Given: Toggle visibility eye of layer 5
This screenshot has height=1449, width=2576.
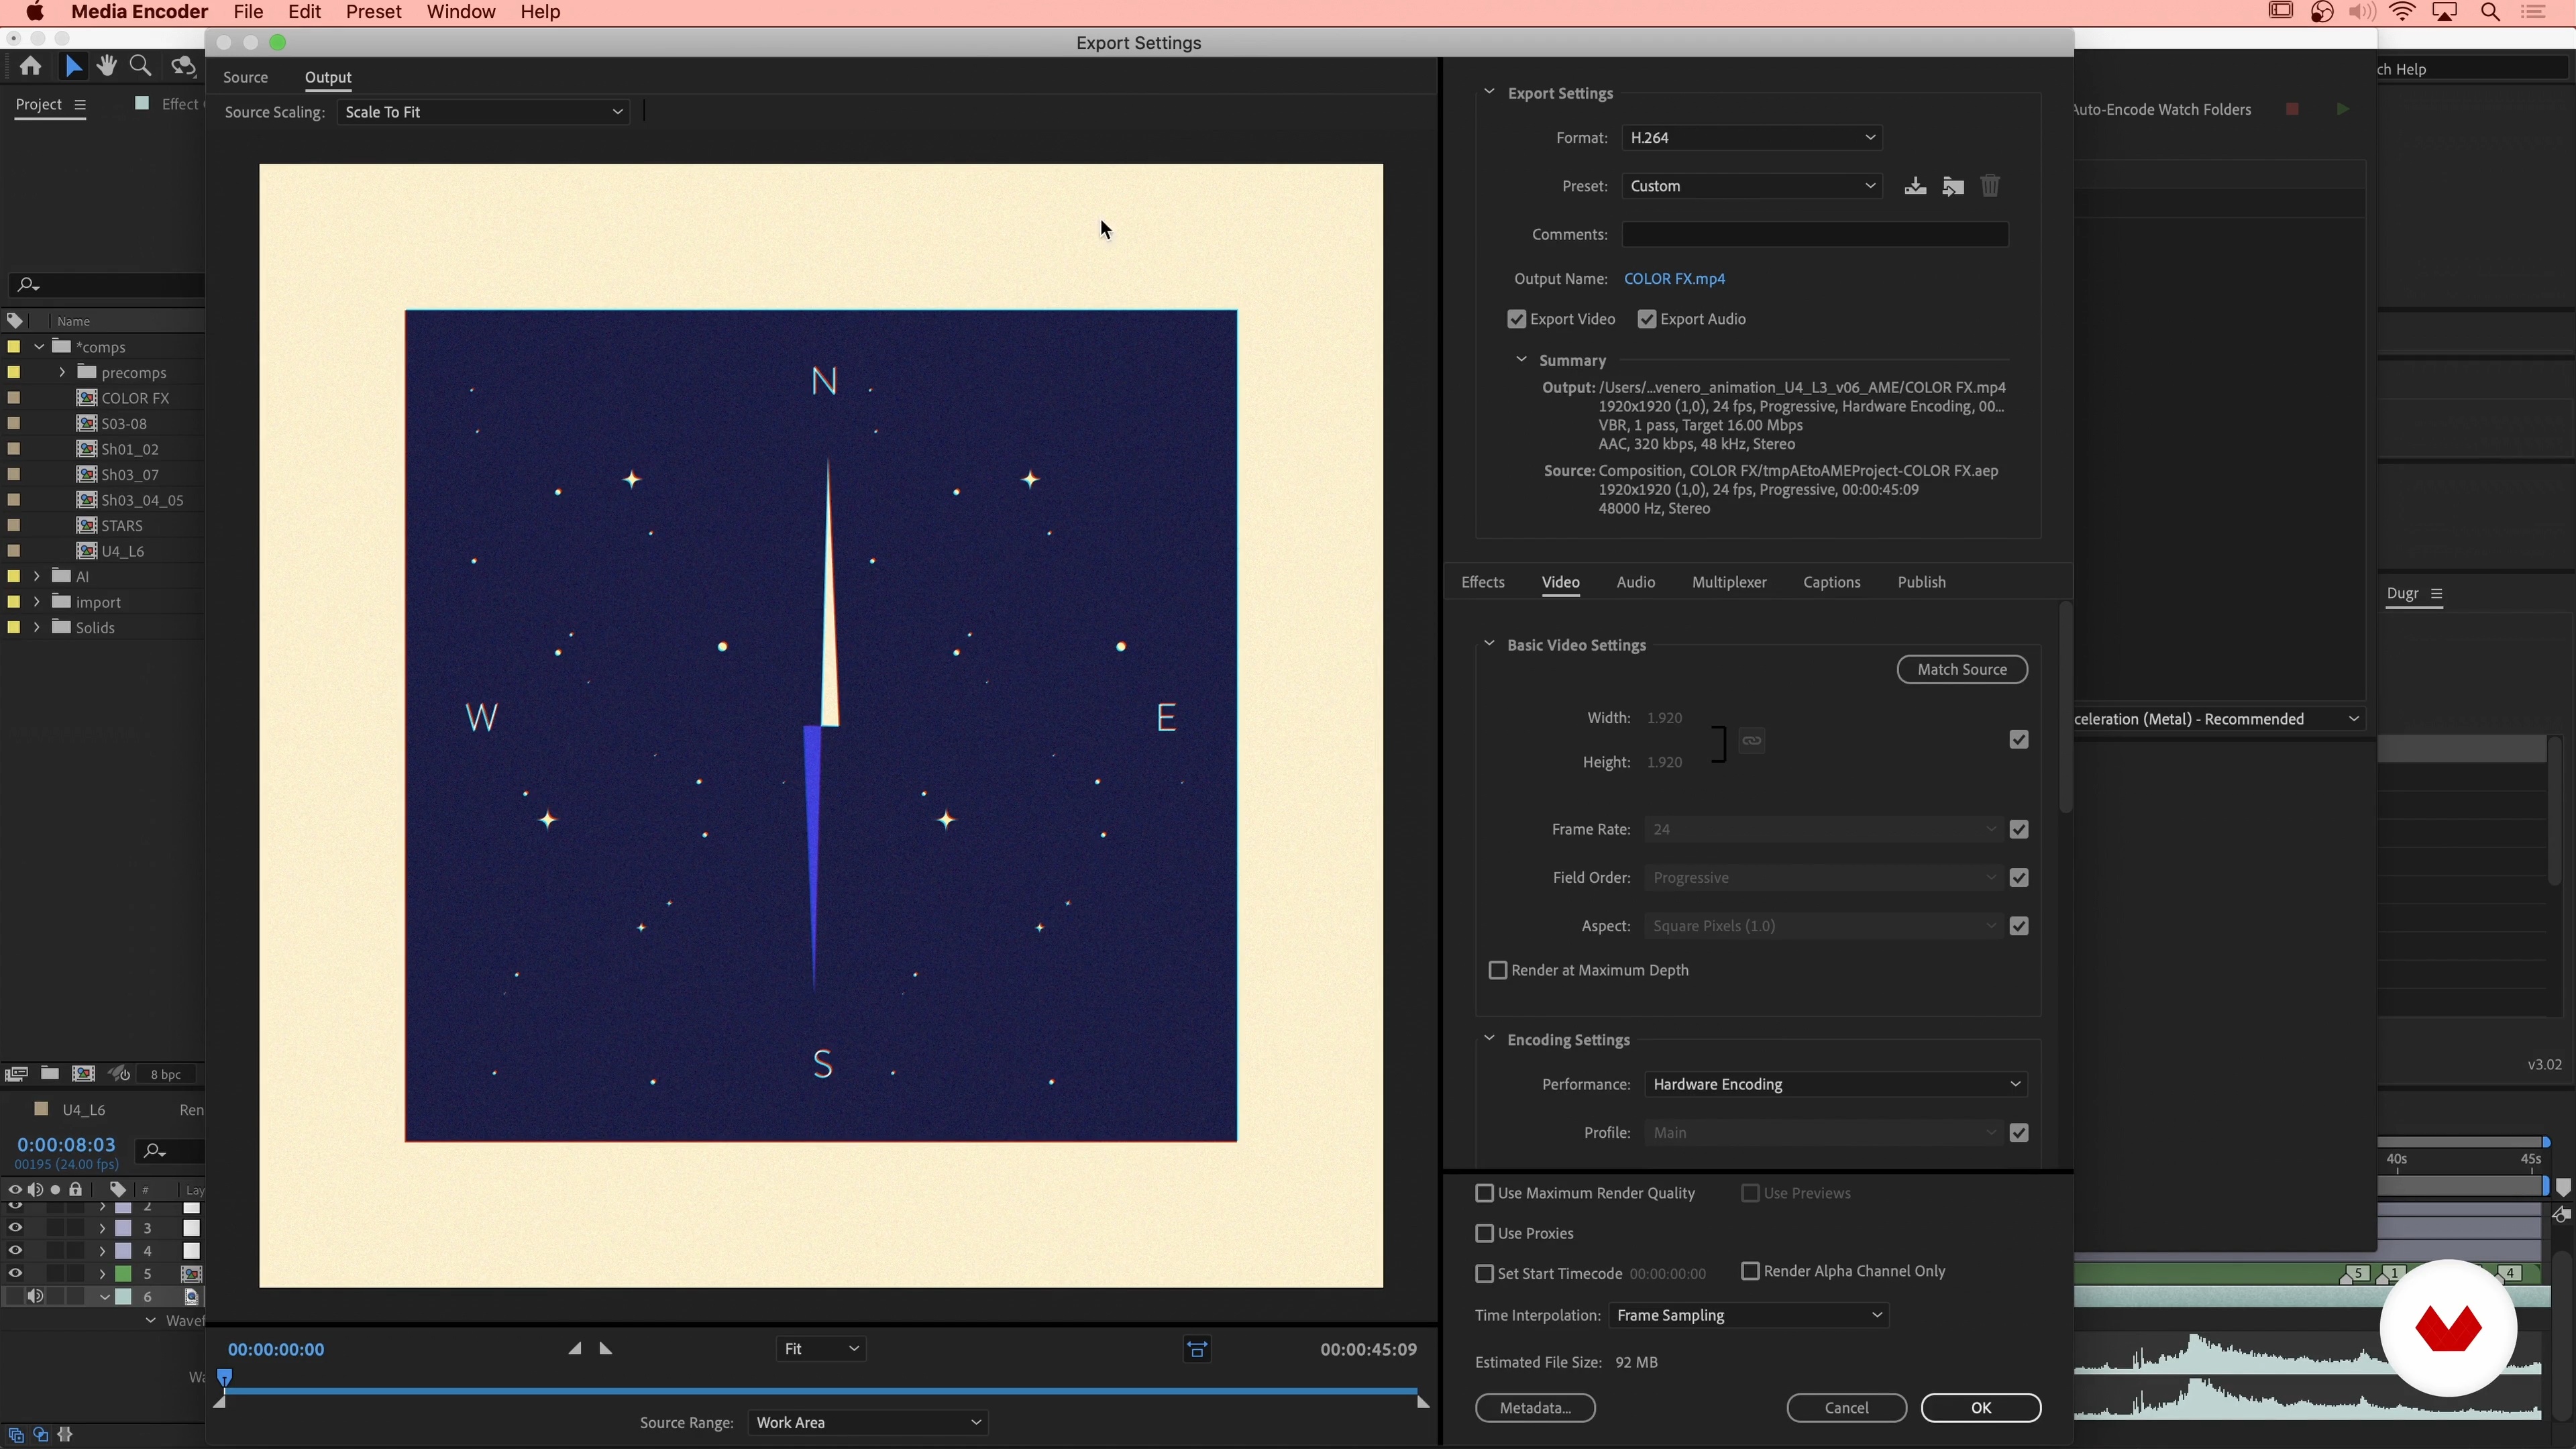Looking at the screenshot, I should coord(15,1273).
